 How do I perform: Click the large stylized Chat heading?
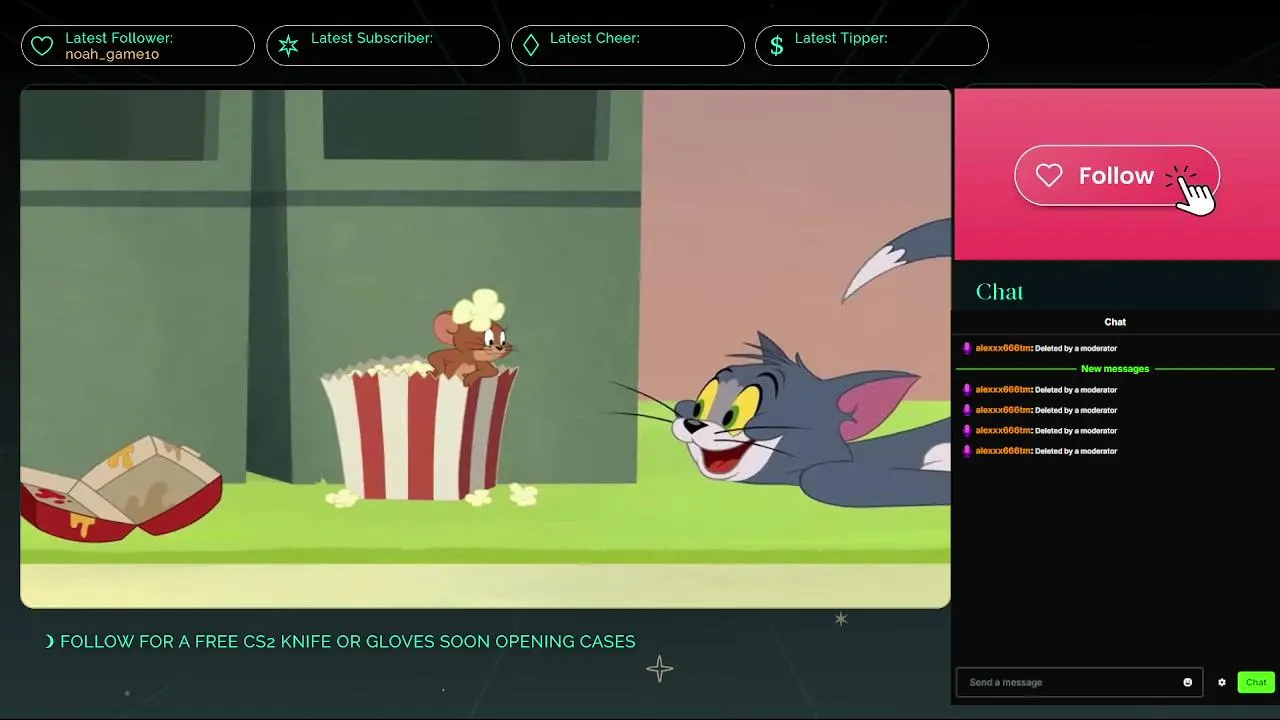tap(1000, 292)
